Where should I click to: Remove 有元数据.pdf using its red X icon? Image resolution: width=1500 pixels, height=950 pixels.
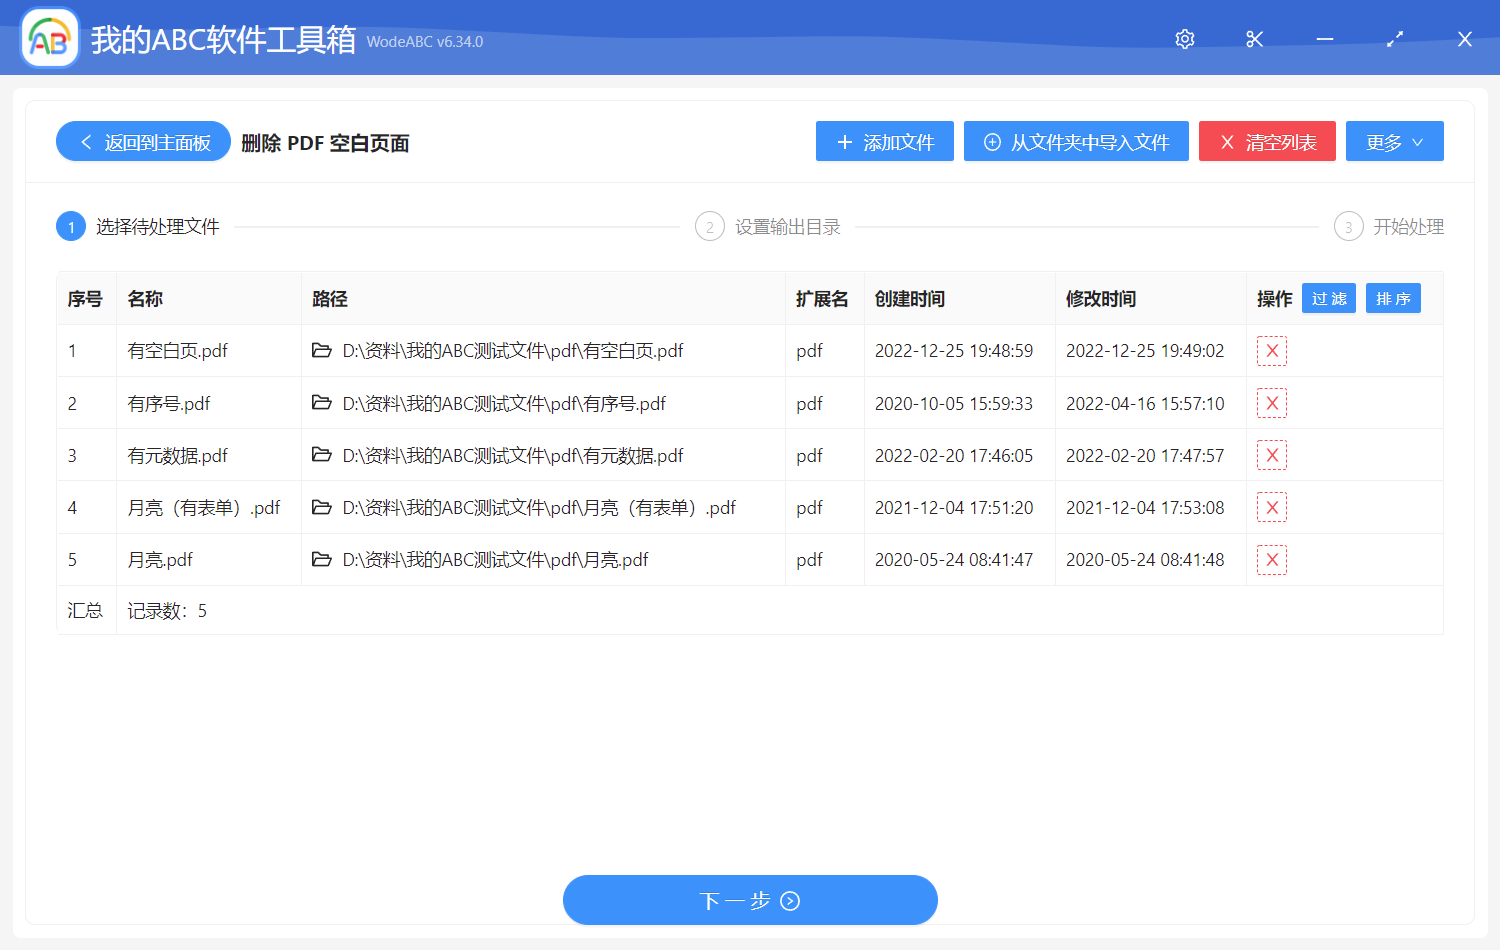[x=1271, y=455]
